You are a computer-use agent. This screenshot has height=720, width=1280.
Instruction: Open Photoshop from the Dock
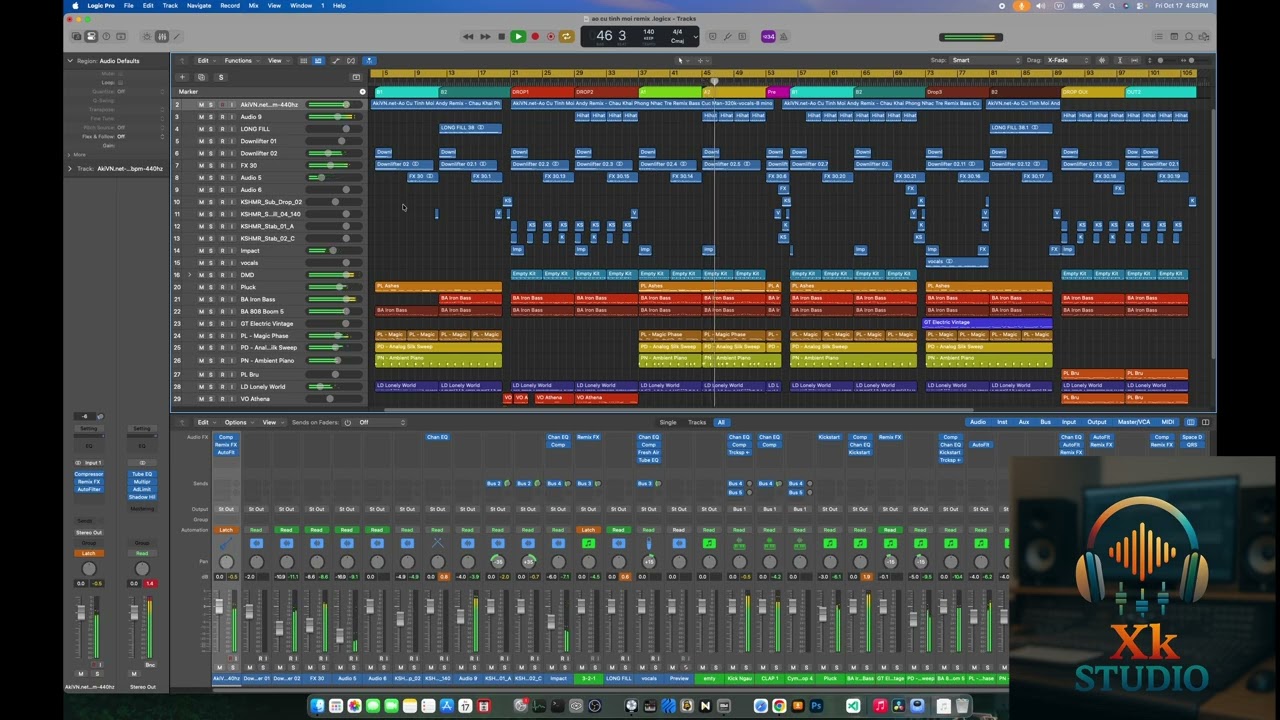(816, 706)
